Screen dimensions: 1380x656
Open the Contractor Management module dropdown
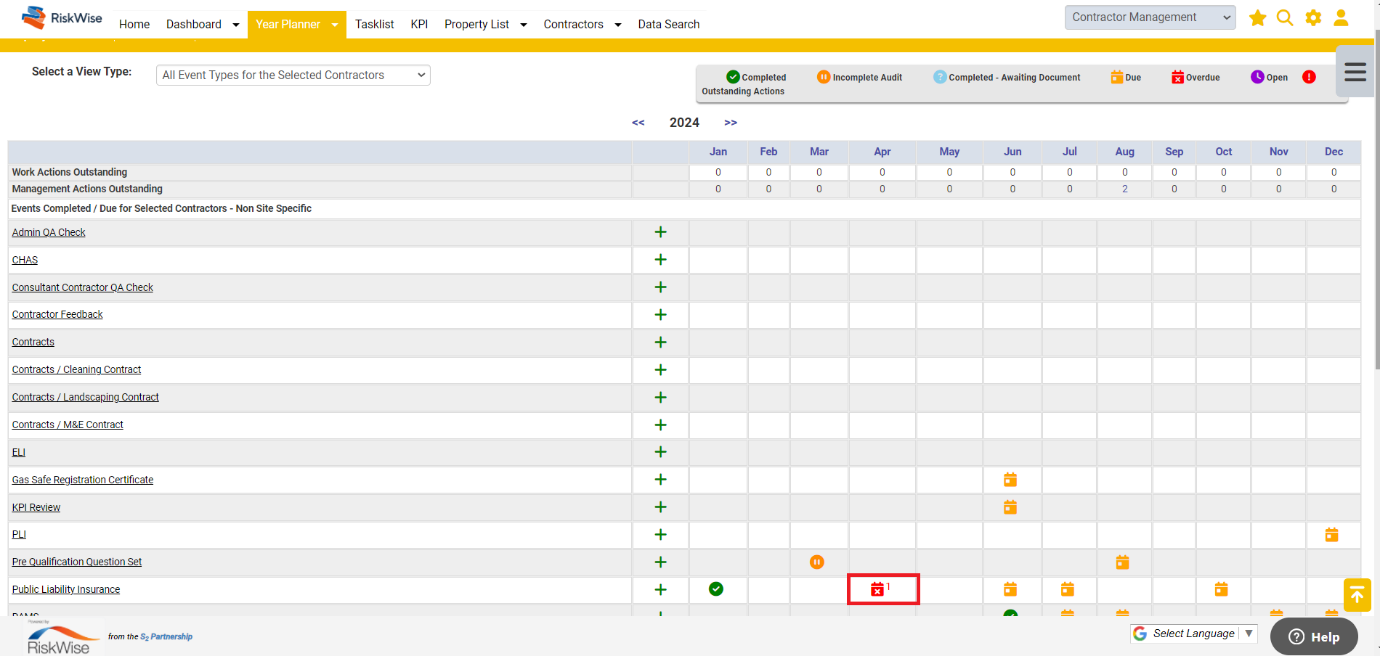[x=1150, y=17]
